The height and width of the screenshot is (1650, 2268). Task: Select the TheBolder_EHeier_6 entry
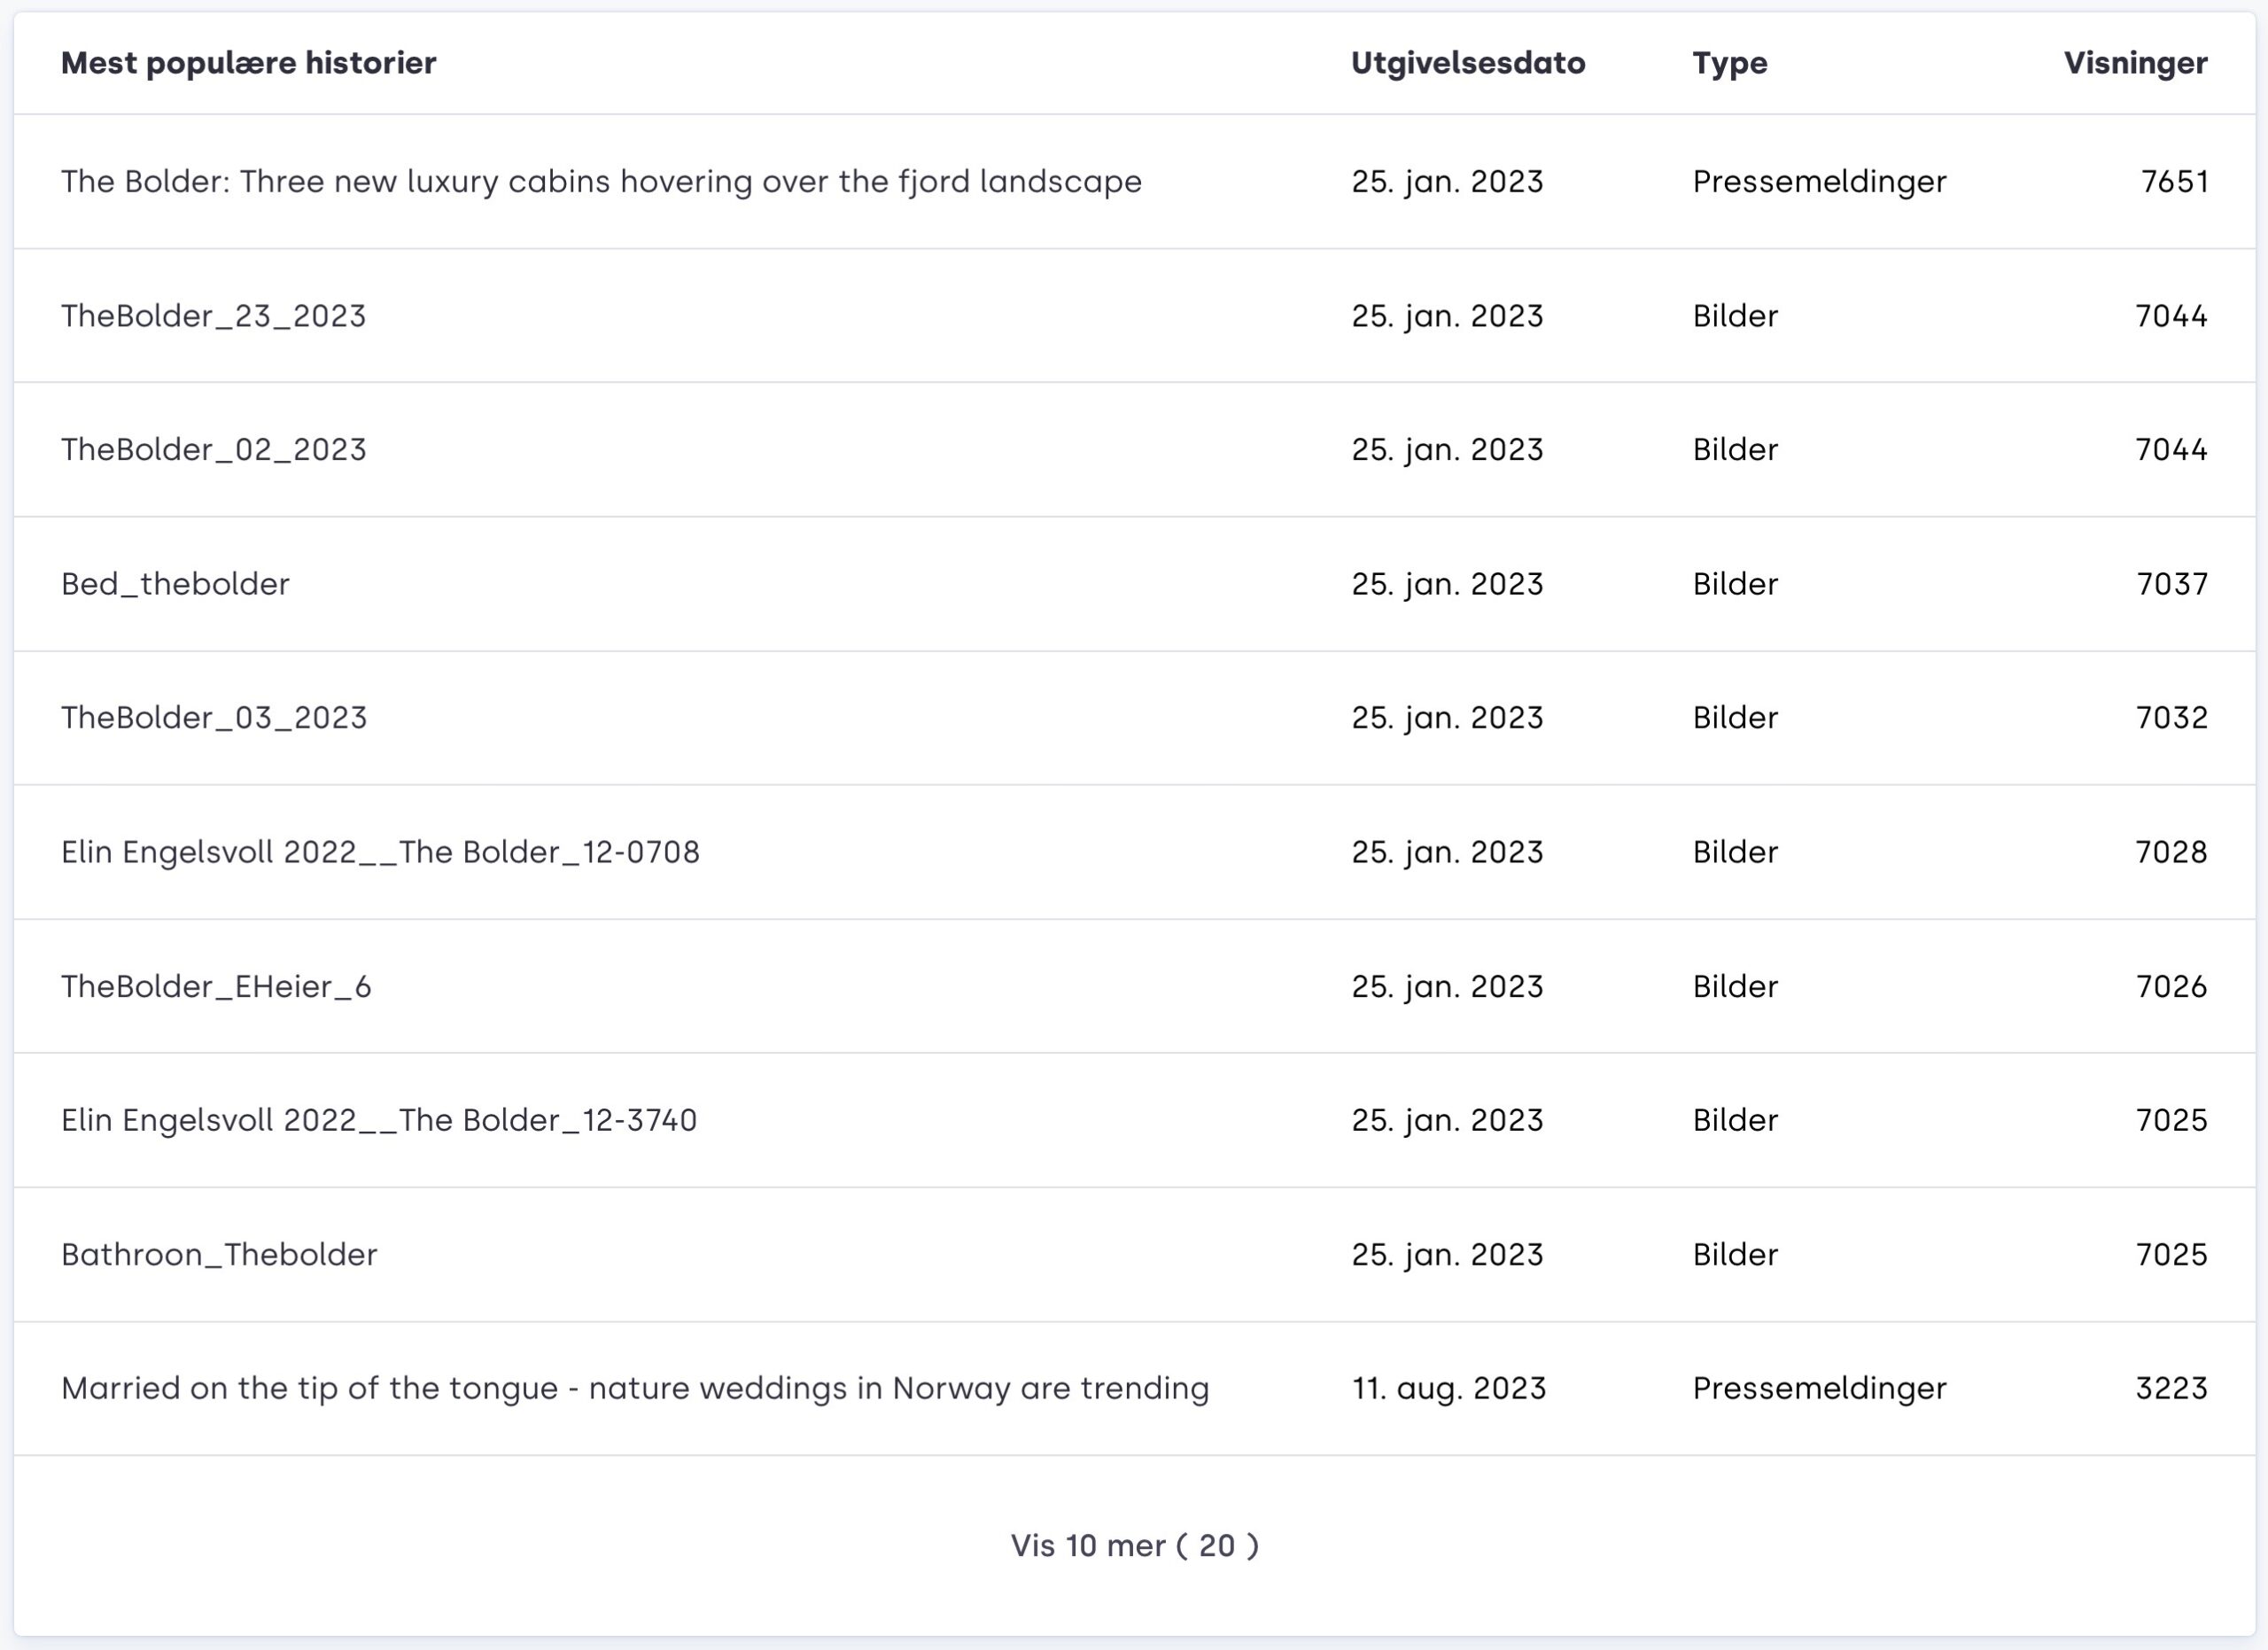(216, 986)
